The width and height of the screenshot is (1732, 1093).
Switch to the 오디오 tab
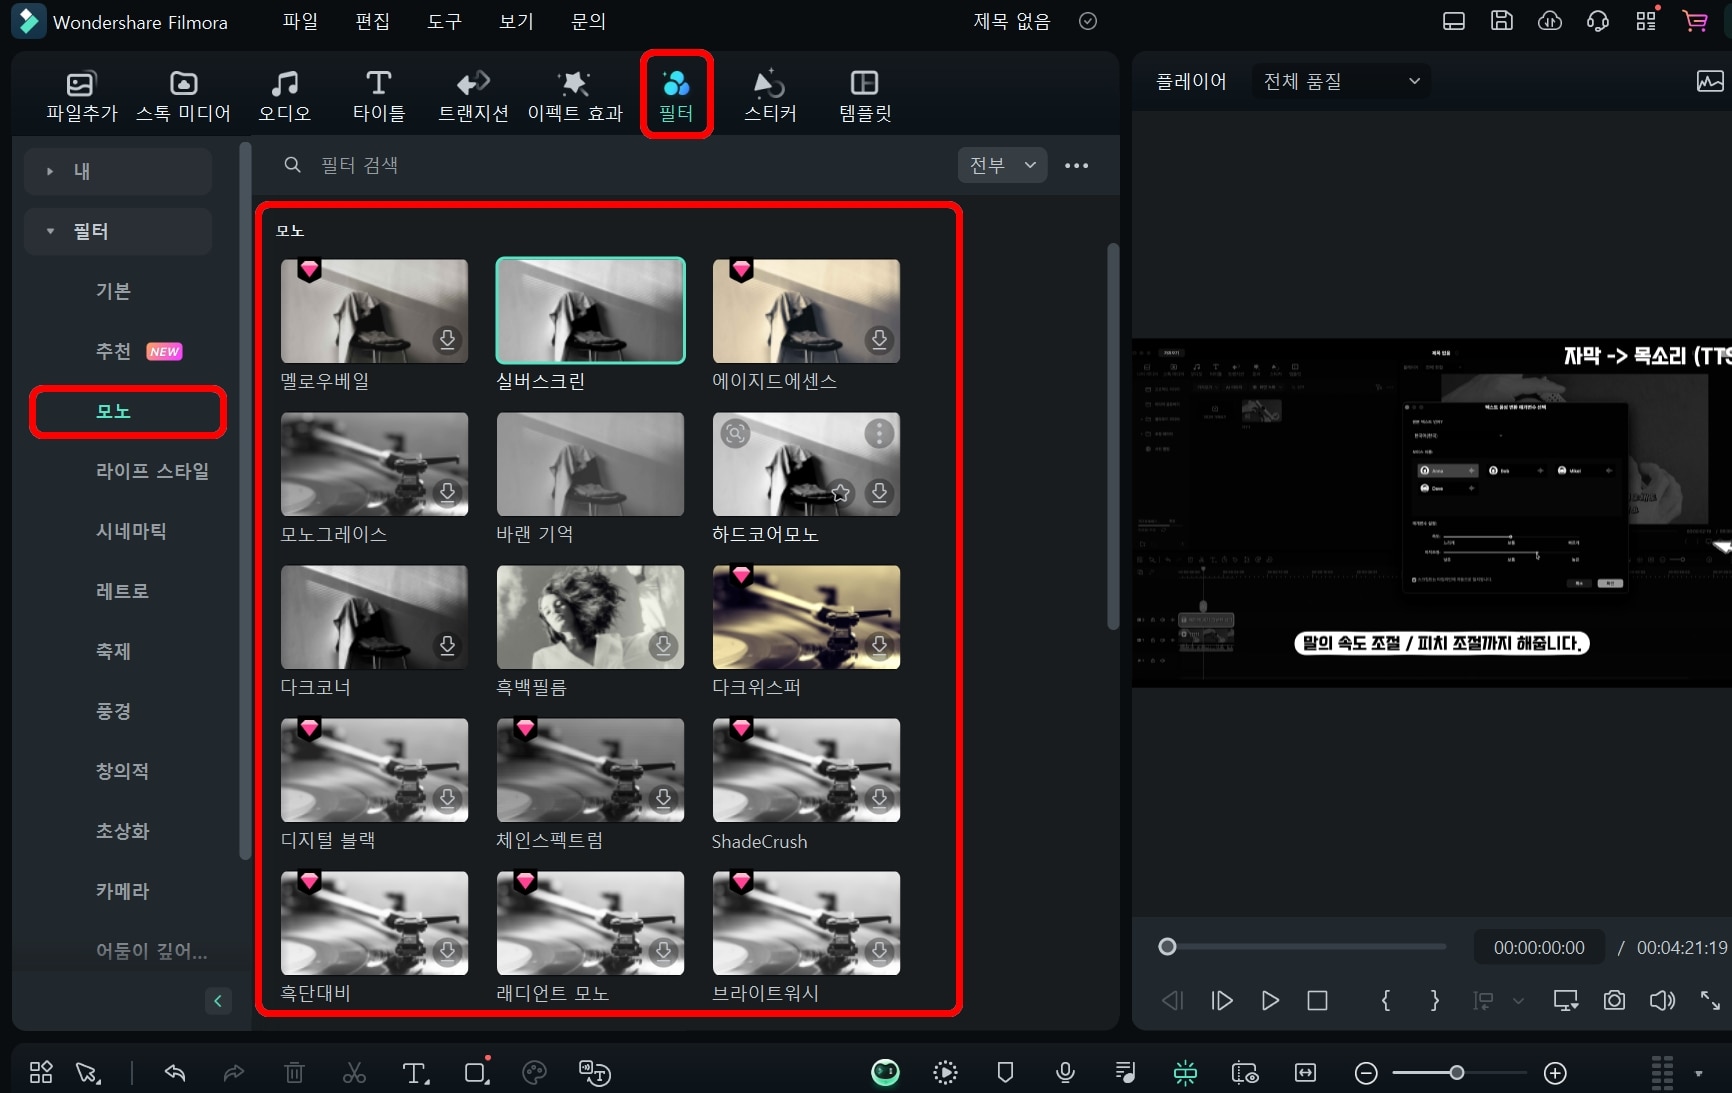point(285,96)
